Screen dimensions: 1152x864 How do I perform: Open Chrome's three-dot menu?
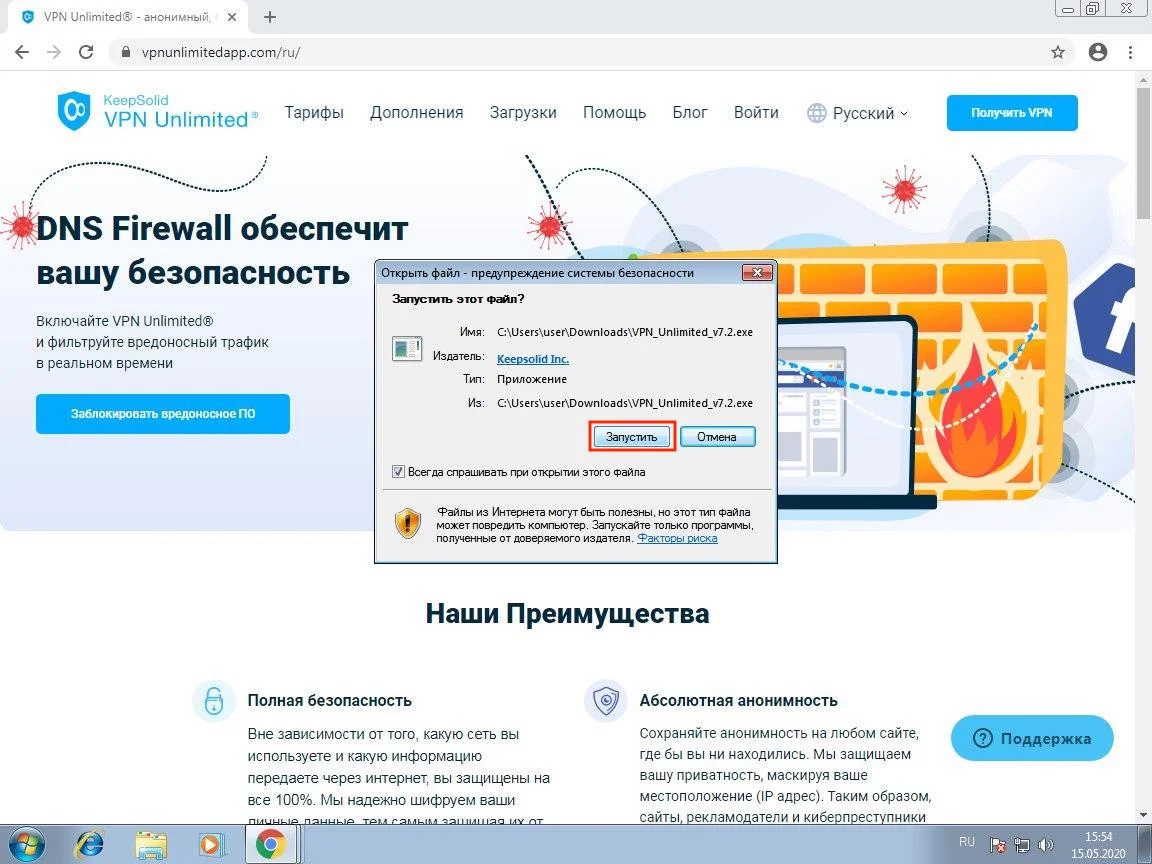pyautogui.click(x=1132, y=52)
